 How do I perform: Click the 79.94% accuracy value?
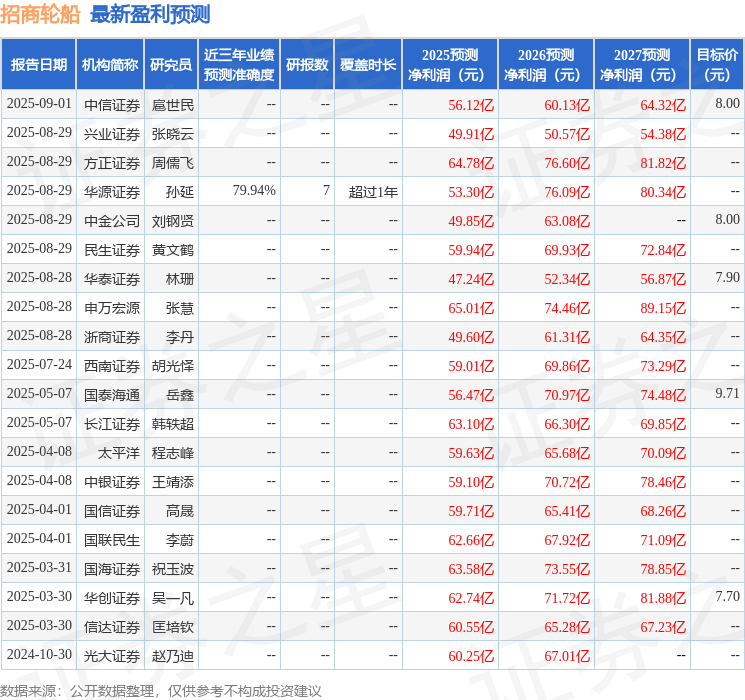click(253, 191)
